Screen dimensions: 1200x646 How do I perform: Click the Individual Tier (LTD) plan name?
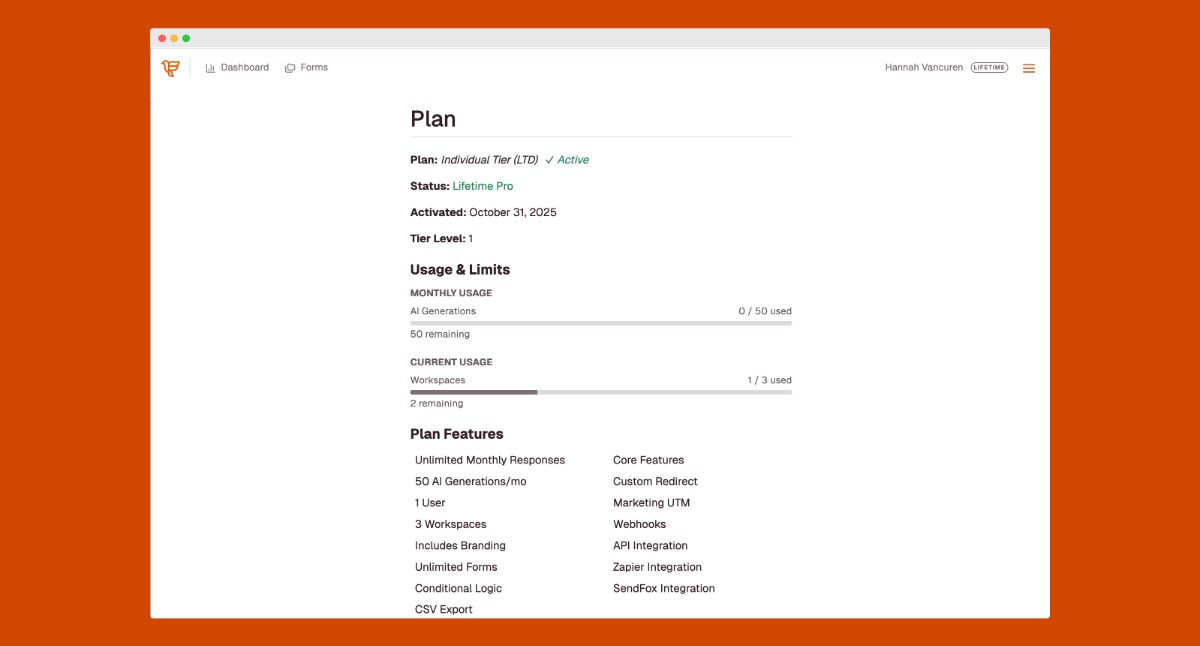(x=489, y=160)
